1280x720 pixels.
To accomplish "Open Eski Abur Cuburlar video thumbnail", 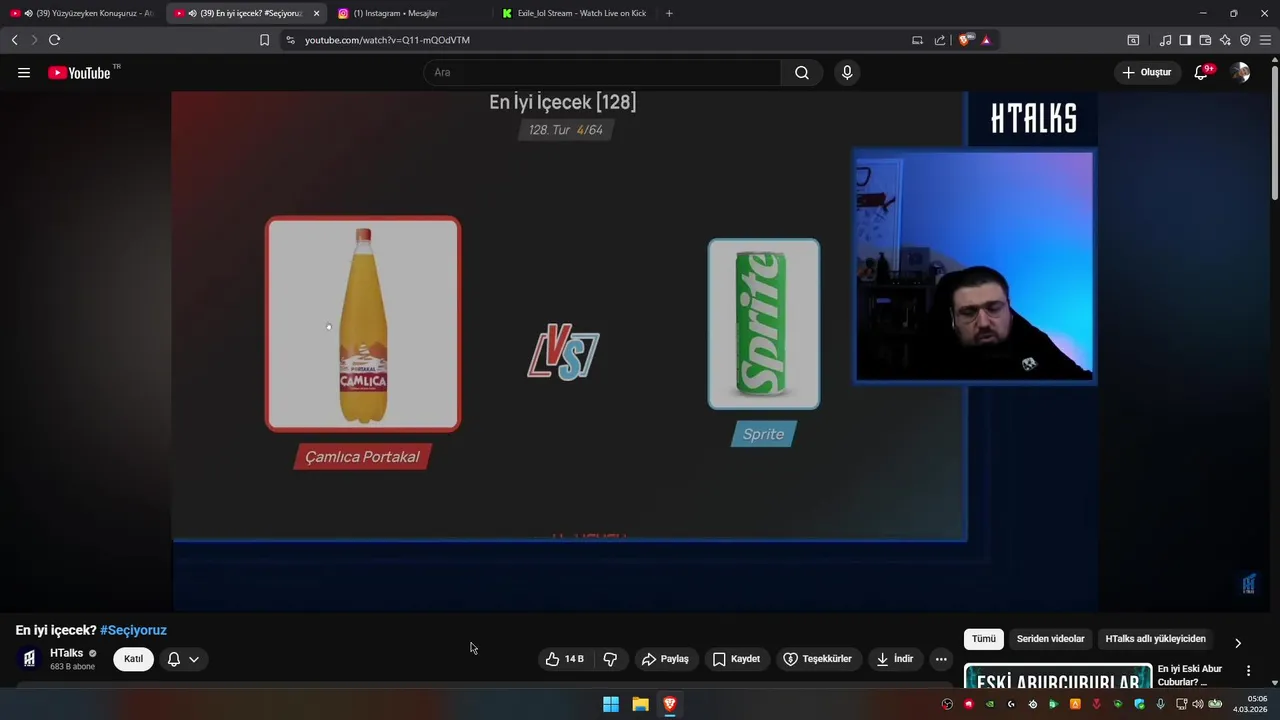I will [x=1058, y=677].
